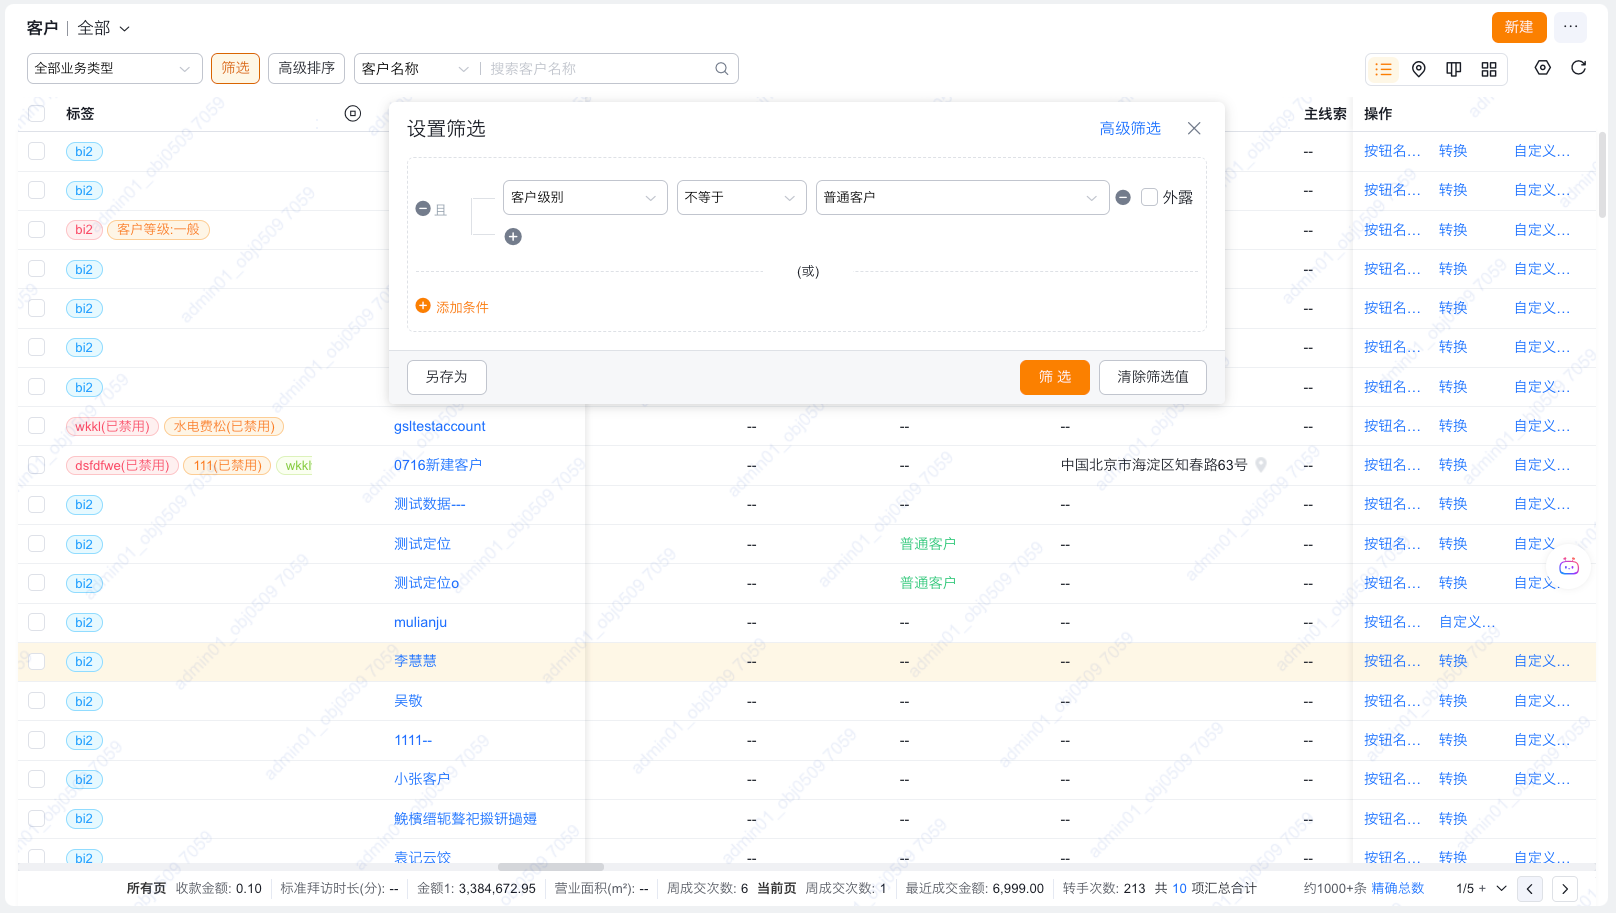
Task: Switch to kanban board view icon
Action: [1453, 69]
